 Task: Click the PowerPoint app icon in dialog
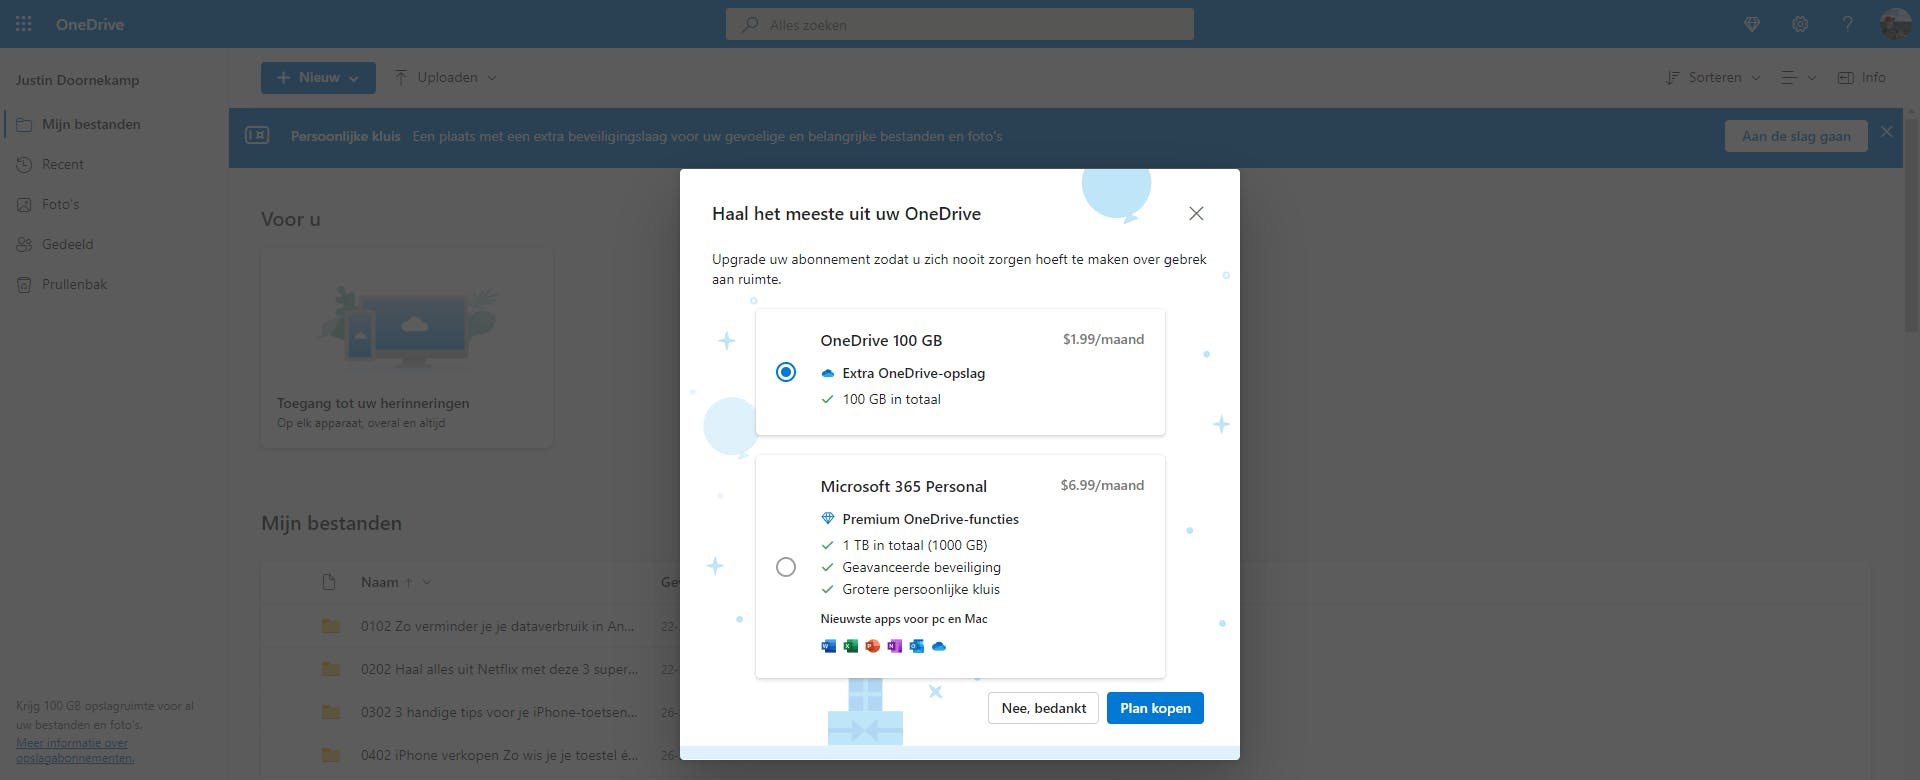[x=872, y=646]
